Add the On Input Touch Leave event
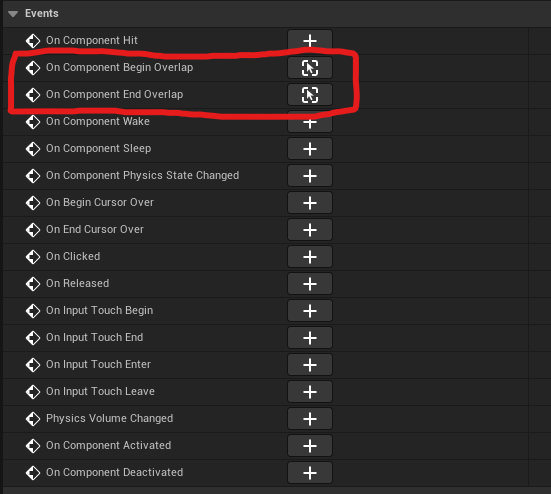The image size is (551, 494). pyautogui.click(x=310, y=391)
